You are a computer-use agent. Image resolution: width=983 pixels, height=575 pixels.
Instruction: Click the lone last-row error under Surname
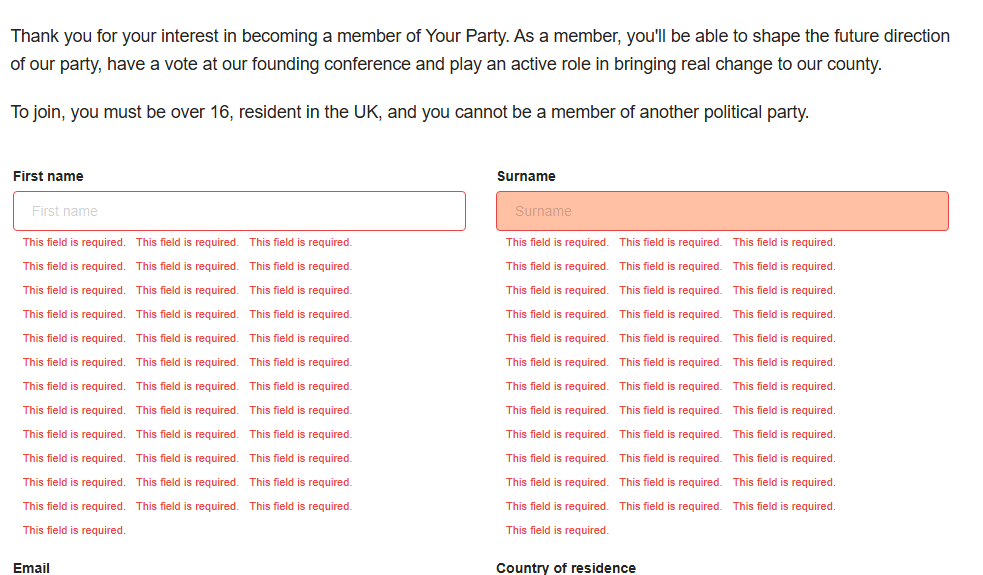557,530
